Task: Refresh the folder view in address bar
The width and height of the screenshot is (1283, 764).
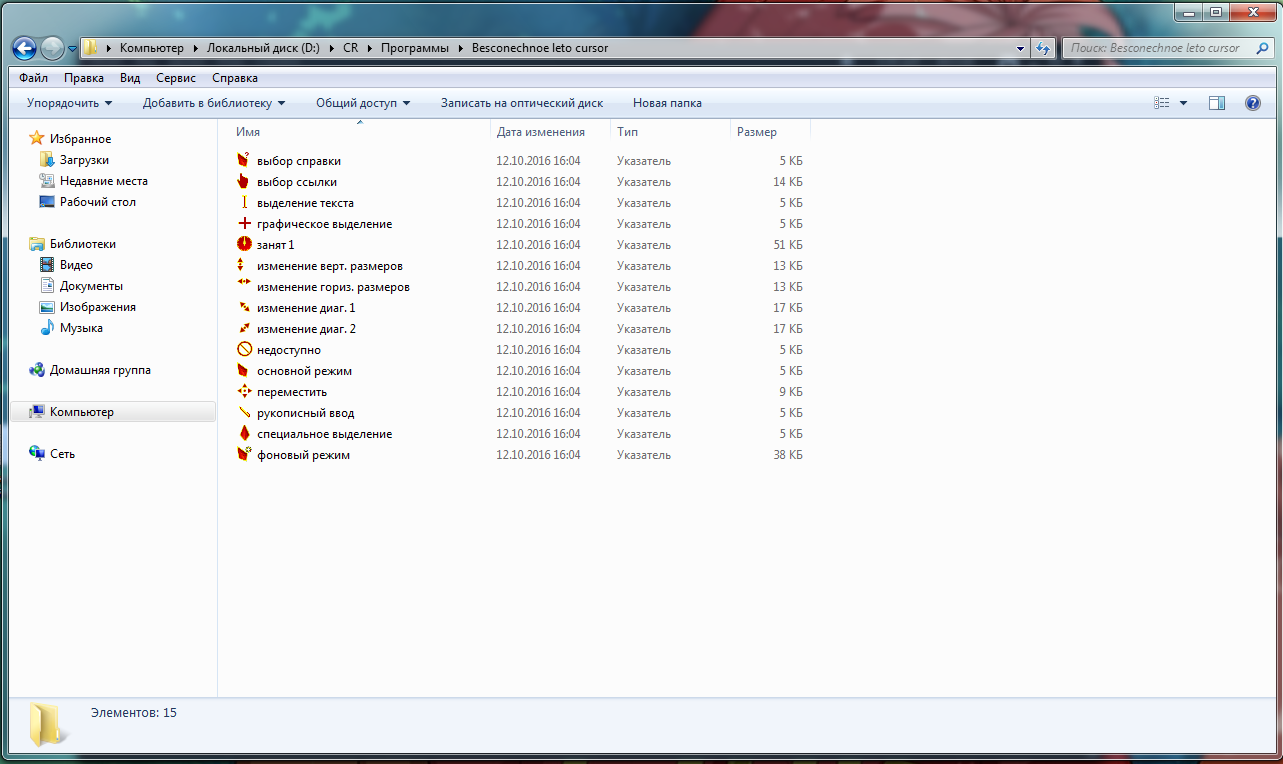Action: click(1044, 48)
